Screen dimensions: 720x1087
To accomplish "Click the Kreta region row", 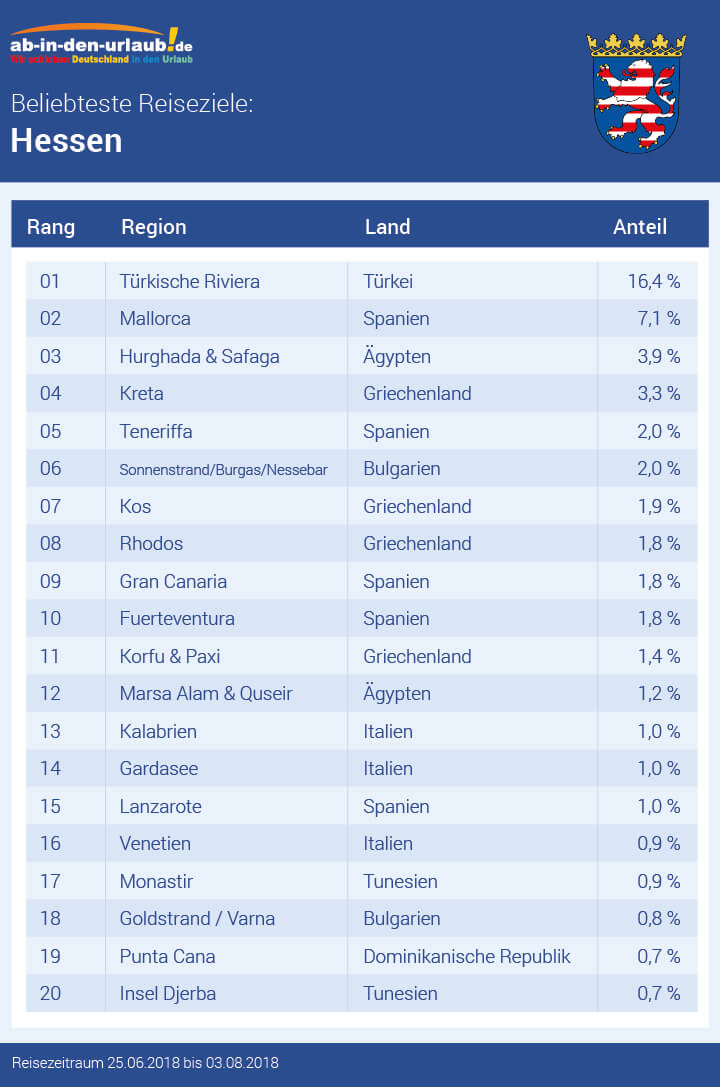I will tap(142, 394).
